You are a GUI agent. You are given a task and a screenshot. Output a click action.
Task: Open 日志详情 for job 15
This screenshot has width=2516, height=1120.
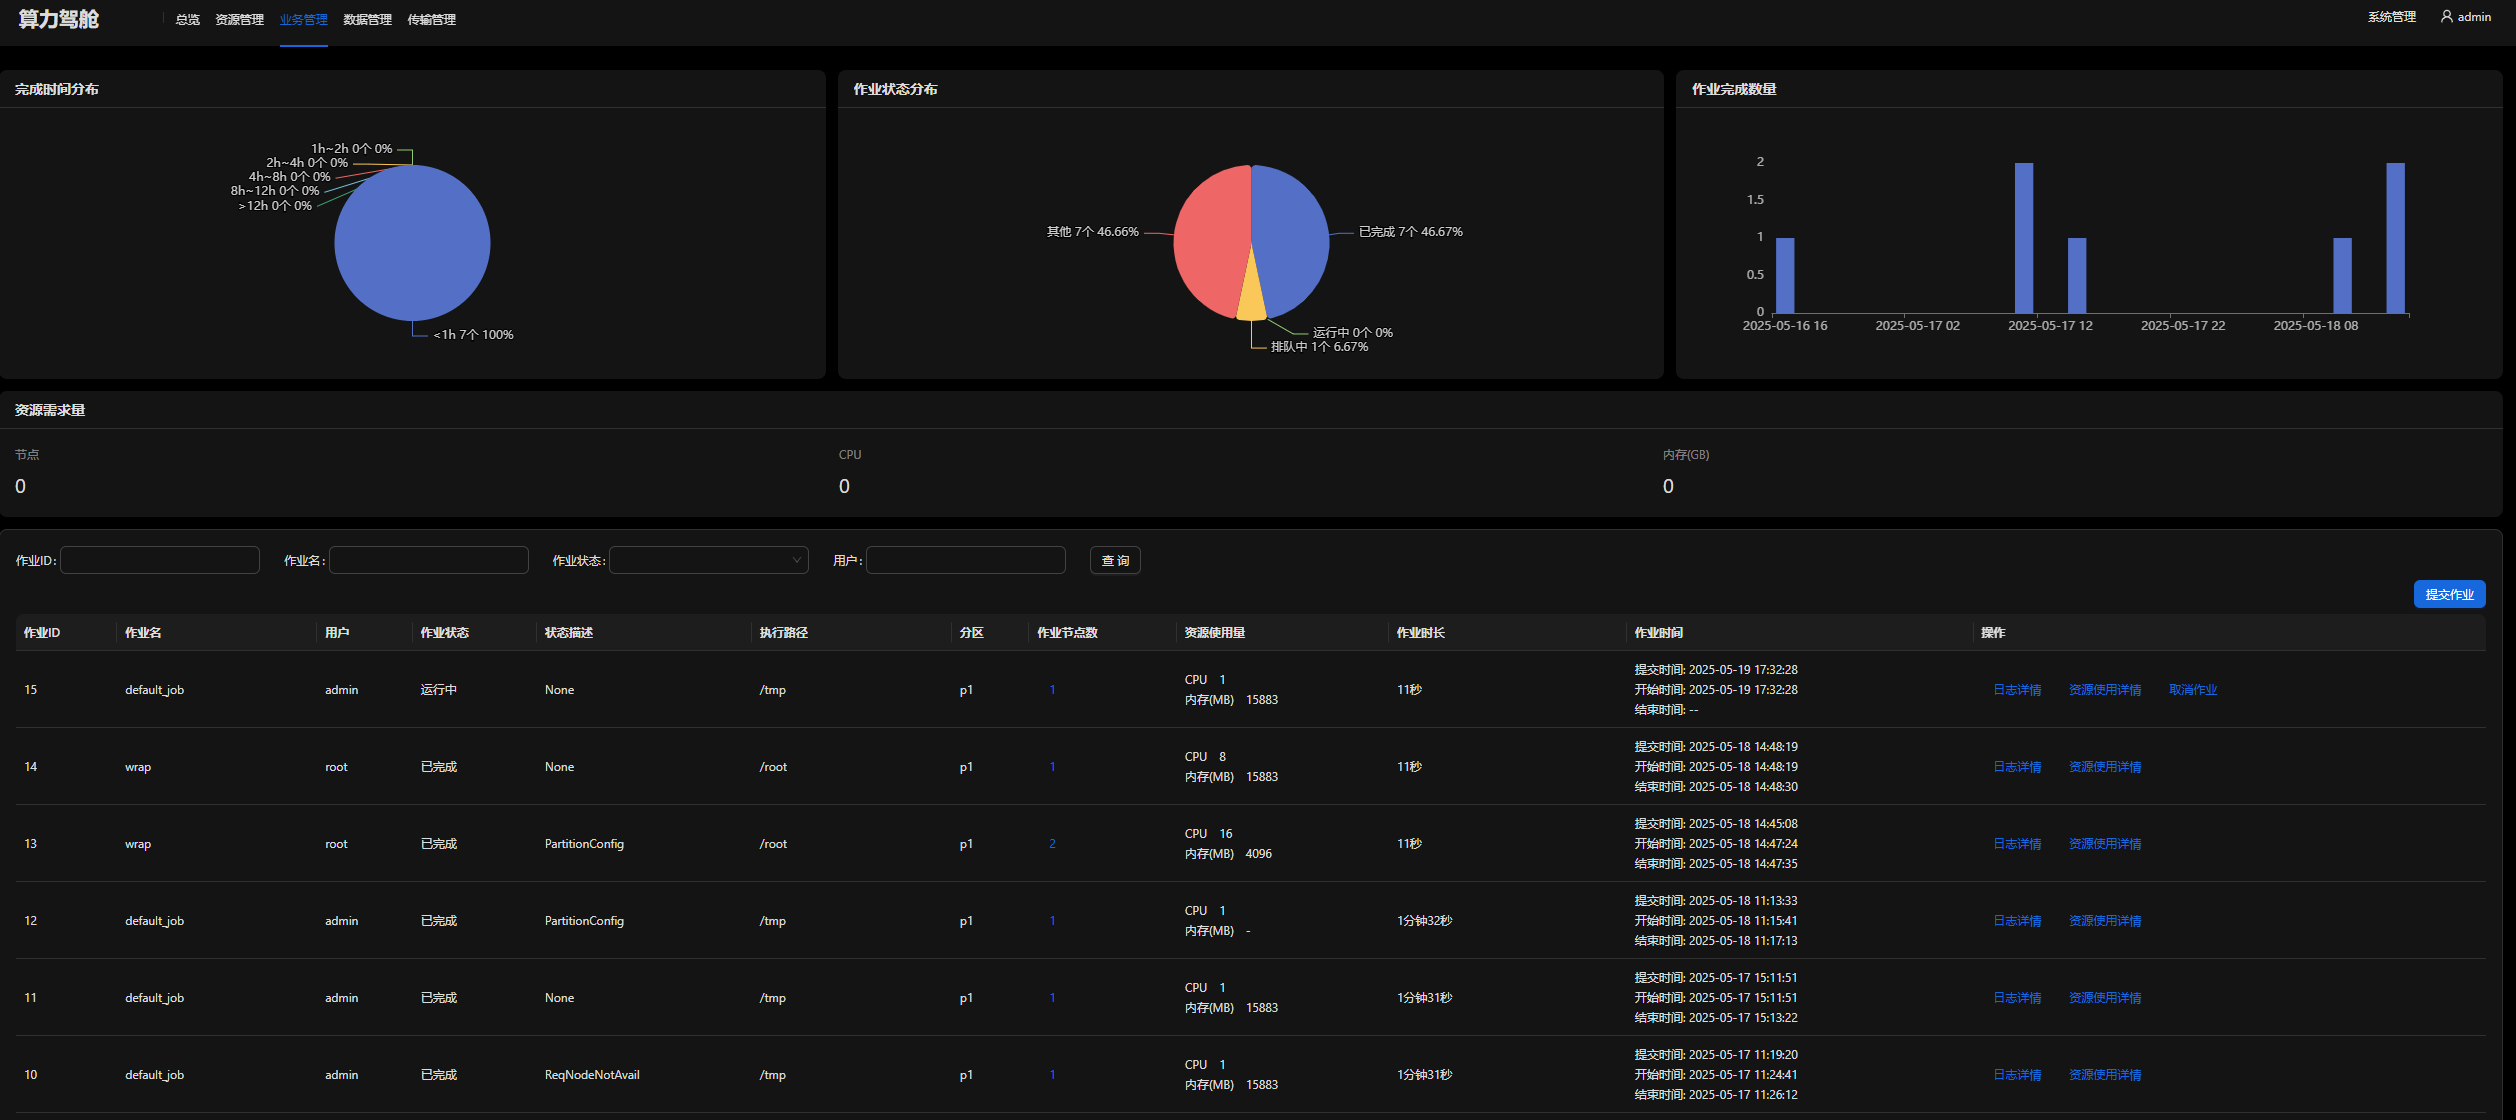(2017, 690)
